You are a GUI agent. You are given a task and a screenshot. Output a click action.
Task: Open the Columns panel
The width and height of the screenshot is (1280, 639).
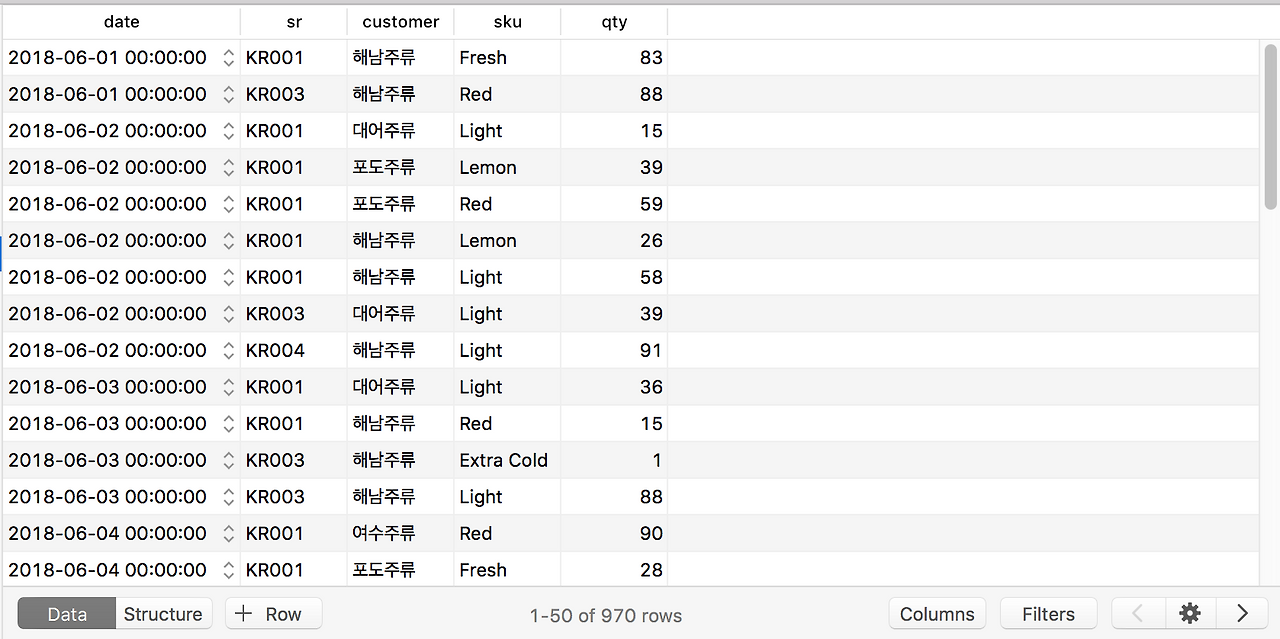(x=936, y=613)
